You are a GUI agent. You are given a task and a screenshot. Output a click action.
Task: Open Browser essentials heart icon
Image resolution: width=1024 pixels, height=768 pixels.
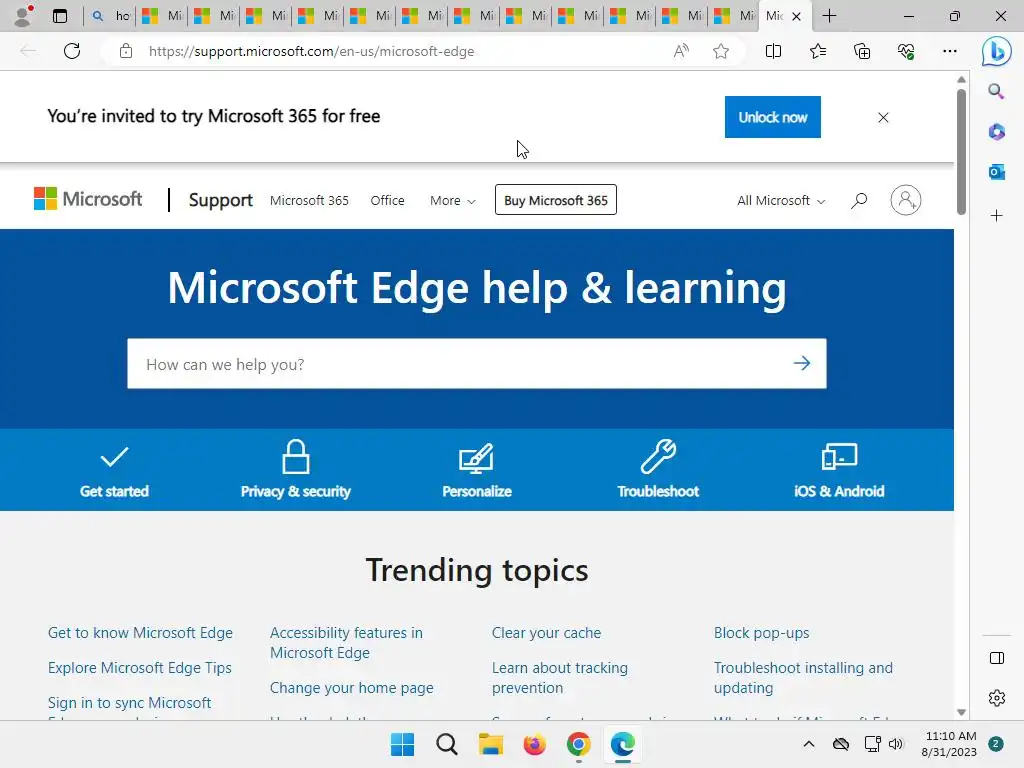pyautogui.click(x=906, y=51)
